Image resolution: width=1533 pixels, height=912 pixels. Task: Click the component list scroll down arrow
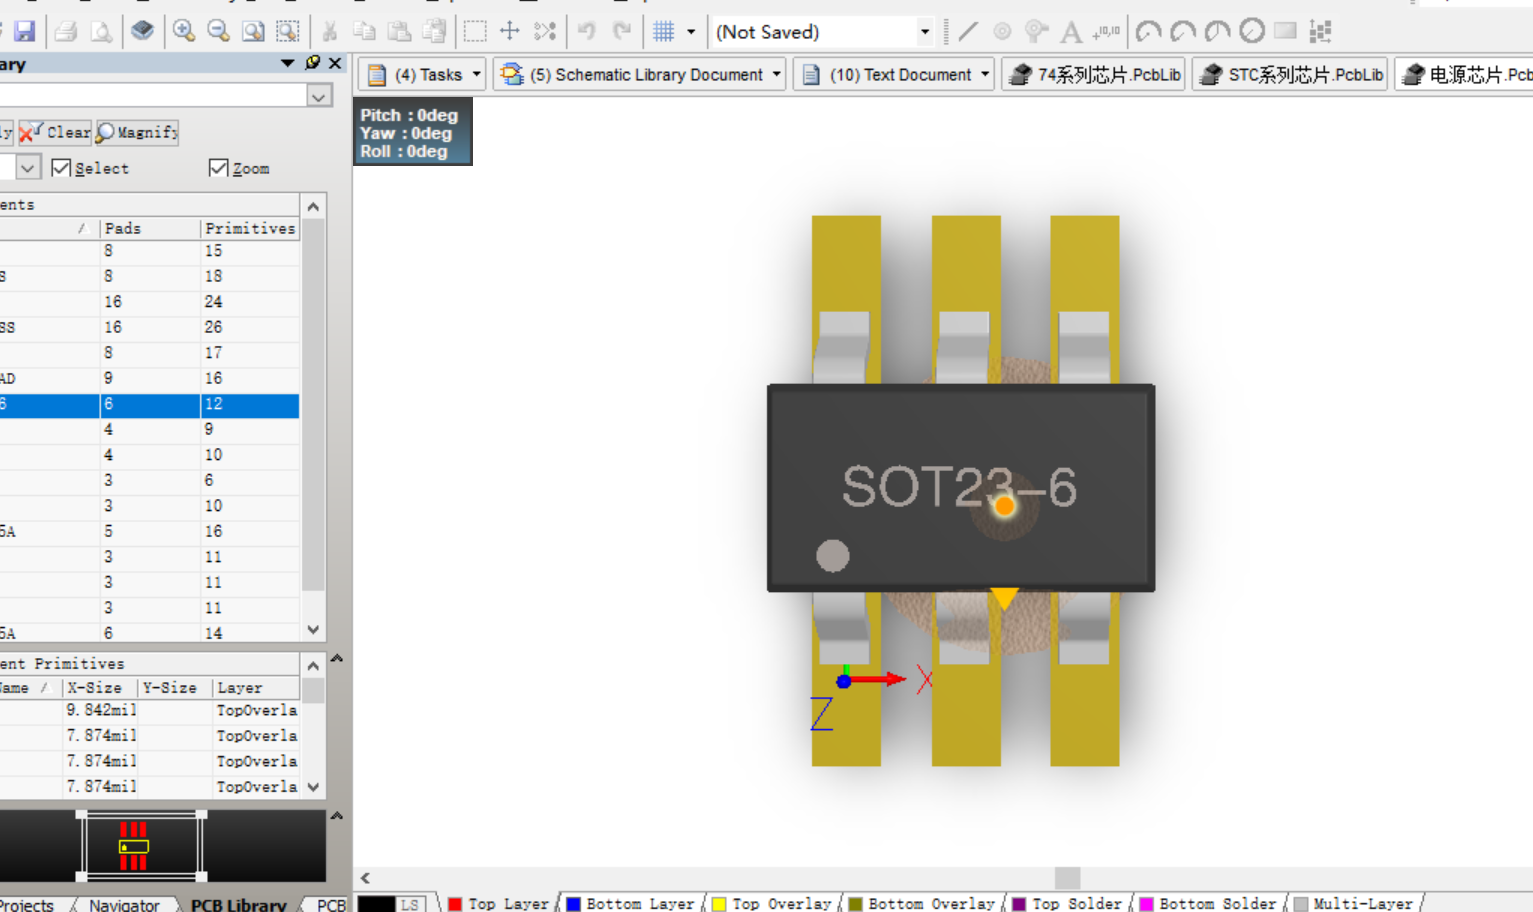(313, 630)
